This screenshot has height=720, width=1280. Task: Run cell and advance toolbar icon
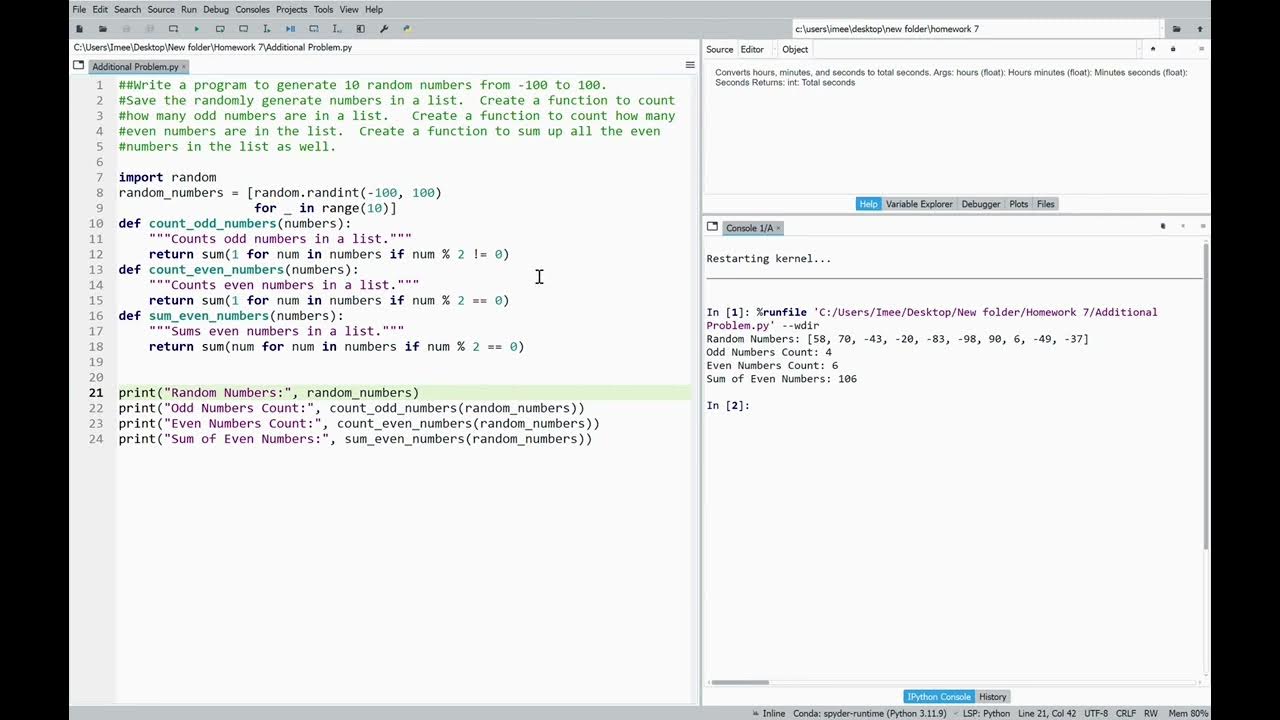243,29
